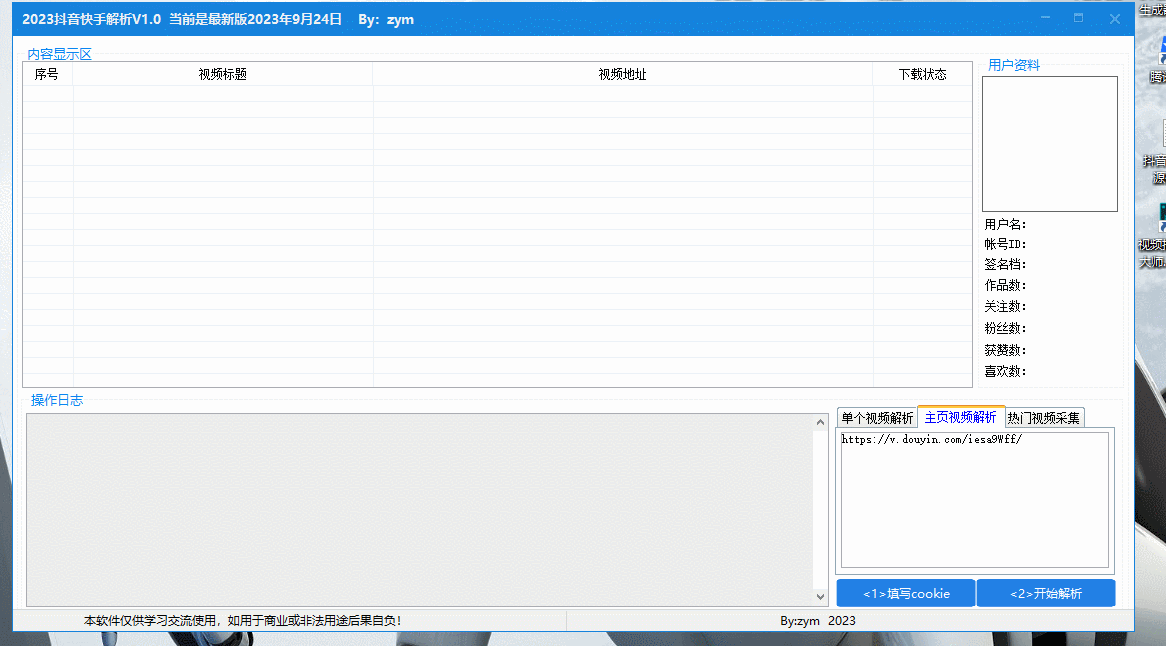Click the 下载状态 column header
Screen dimensions: 1166x646
[x=922, y=74]
